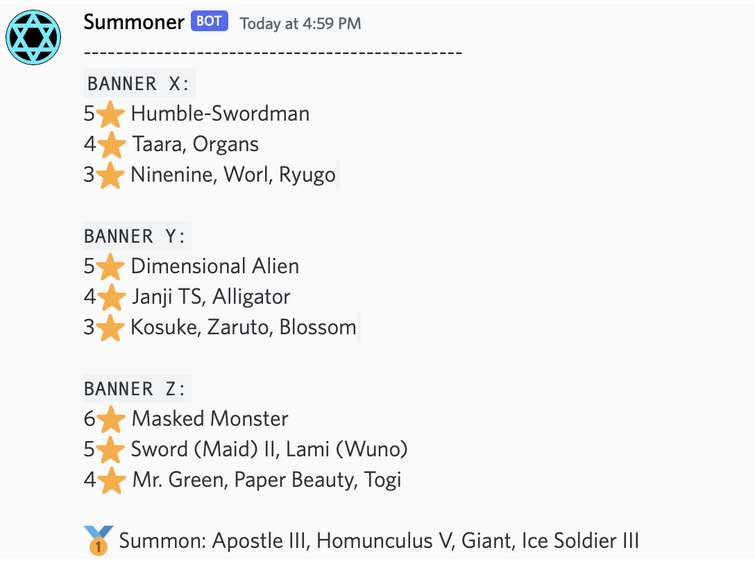Viewport: 755px width, 577px height.
Task: Click the star emoji beside Kosuke, Zaruto, Blossom
Action: pyautogui.click(x=110, y=328)
